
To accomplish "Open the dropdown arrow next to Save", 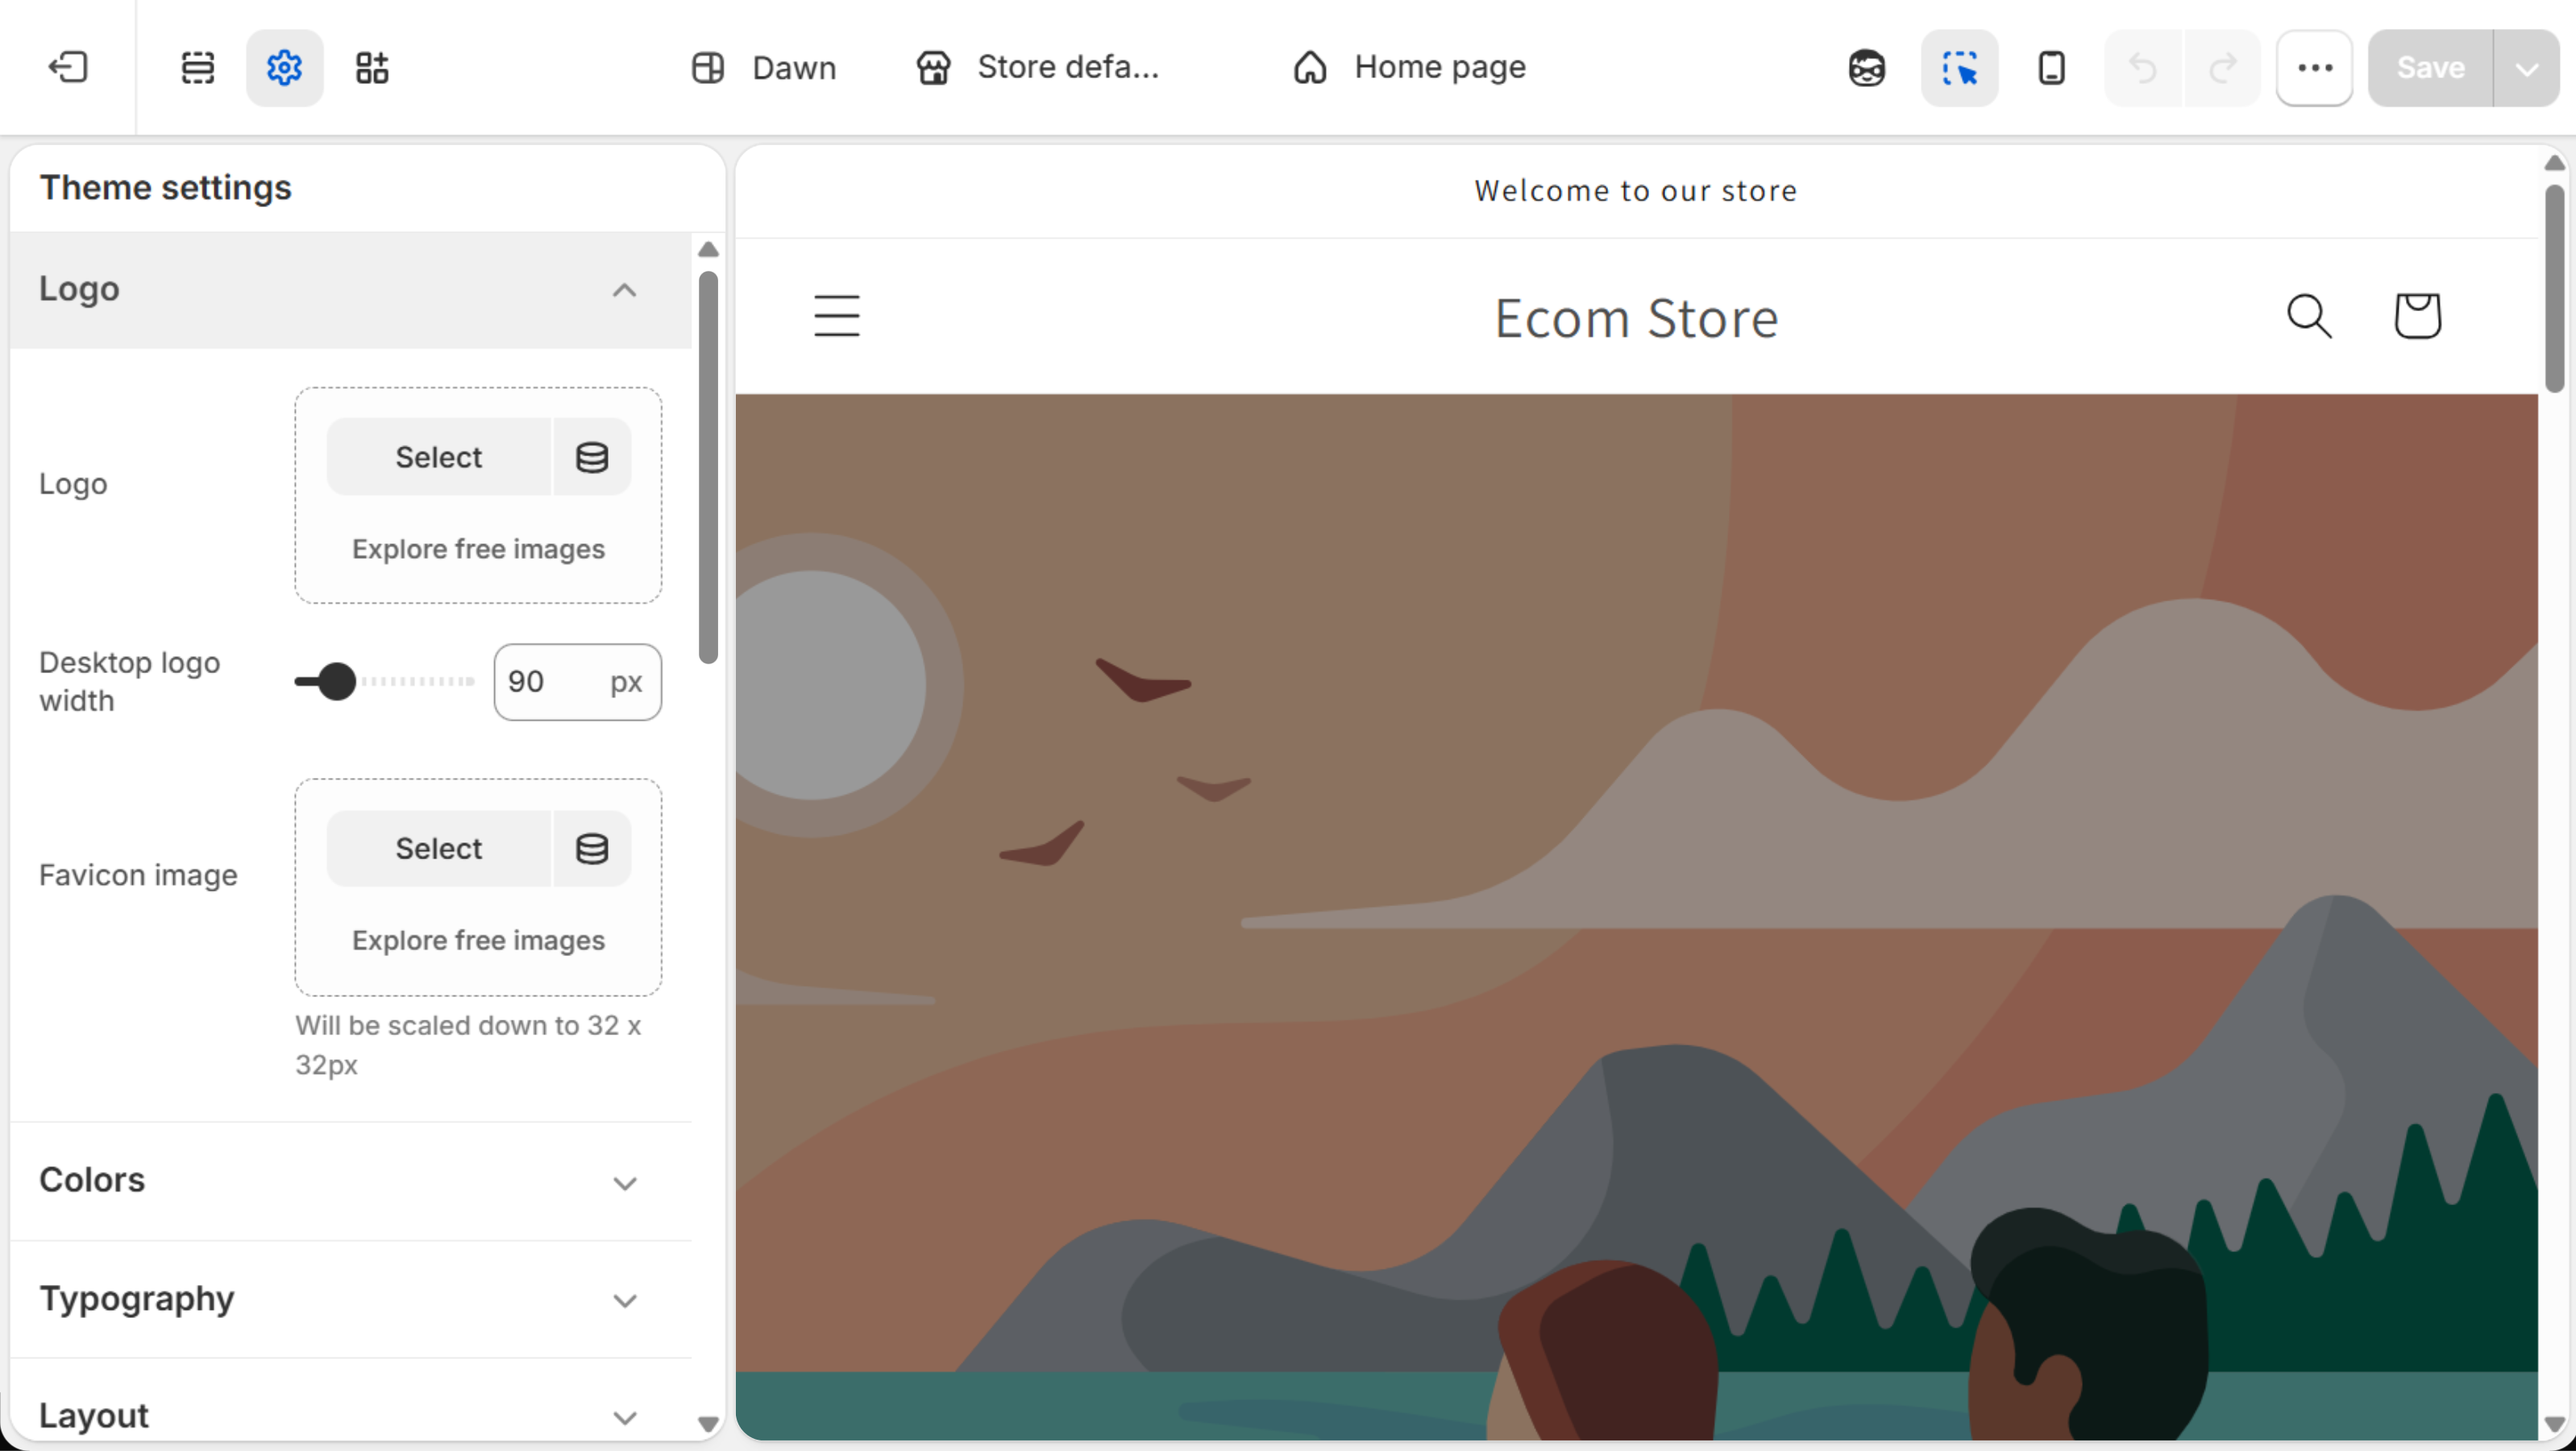I will pos(2527,67).
